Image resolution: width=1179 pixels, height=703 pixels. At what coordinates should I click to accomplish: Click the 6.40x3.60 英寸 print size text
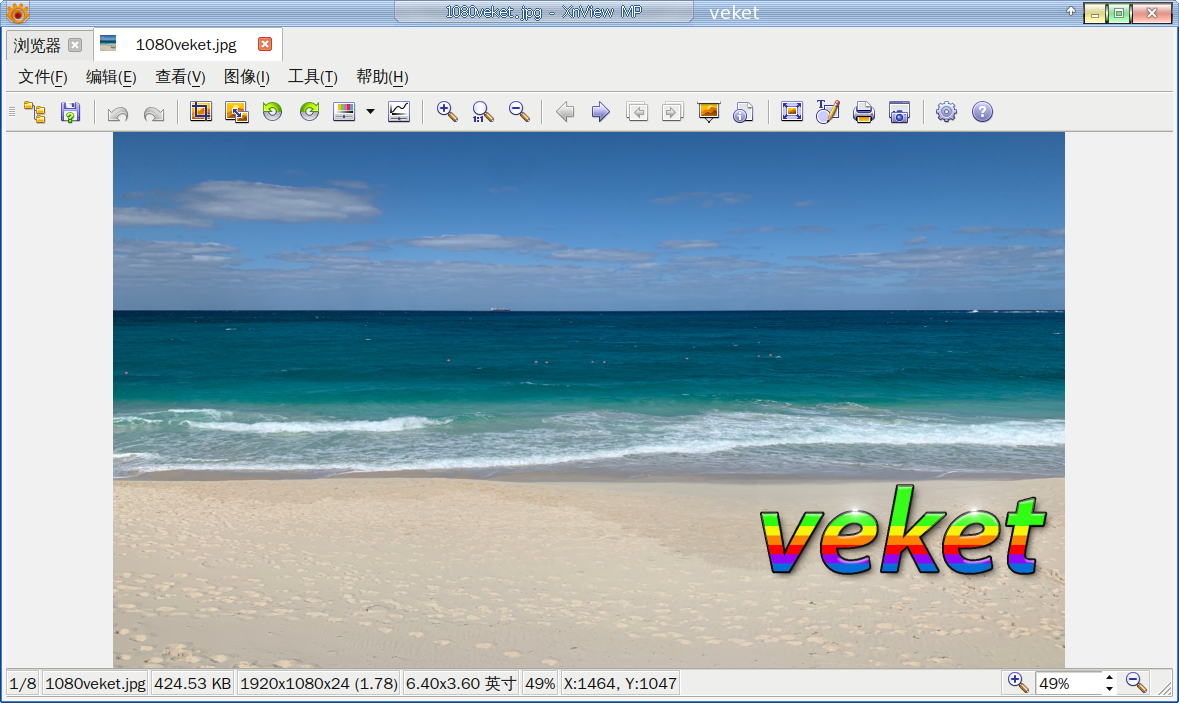[x=461, y=683]
